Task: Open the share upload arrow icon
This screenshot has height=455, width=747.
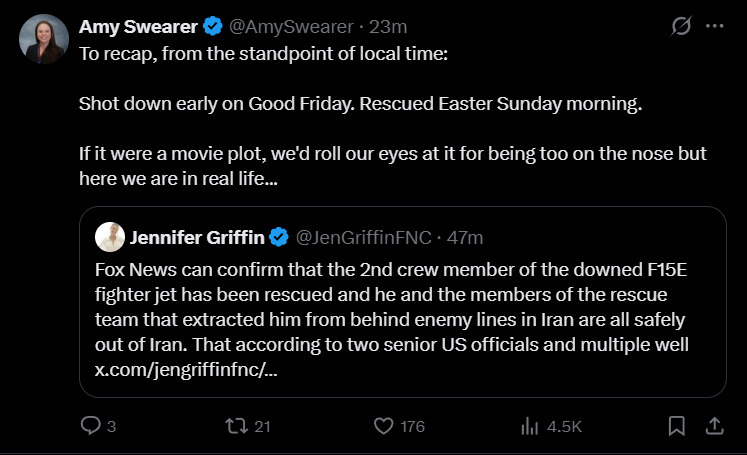Action: click(x=715, y=425)
